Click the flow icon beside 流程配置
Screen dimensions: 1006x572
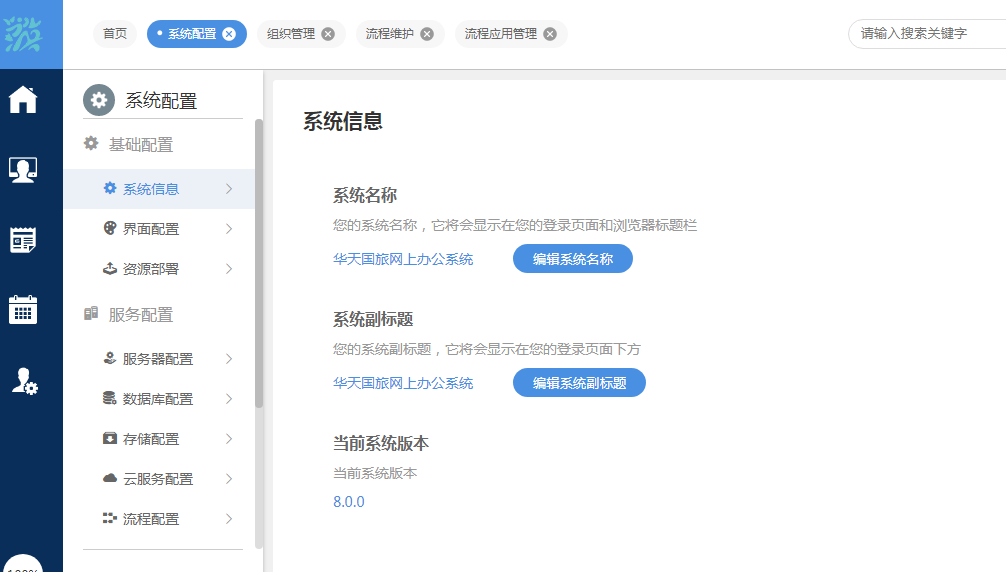110,518
